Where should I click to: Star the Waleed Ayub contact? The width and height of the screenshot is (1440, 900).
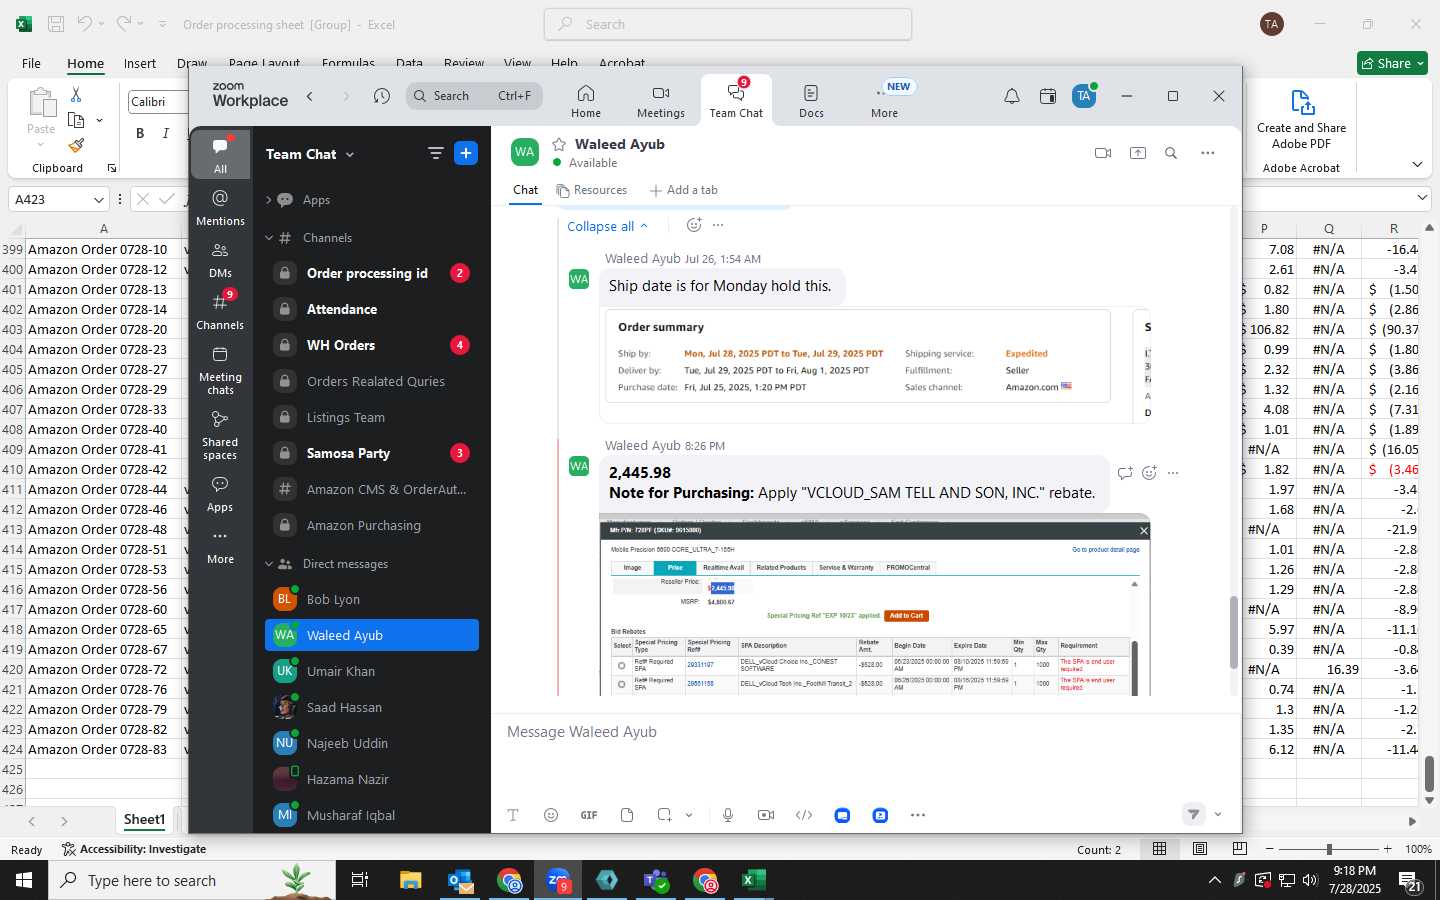click(559, 144)
